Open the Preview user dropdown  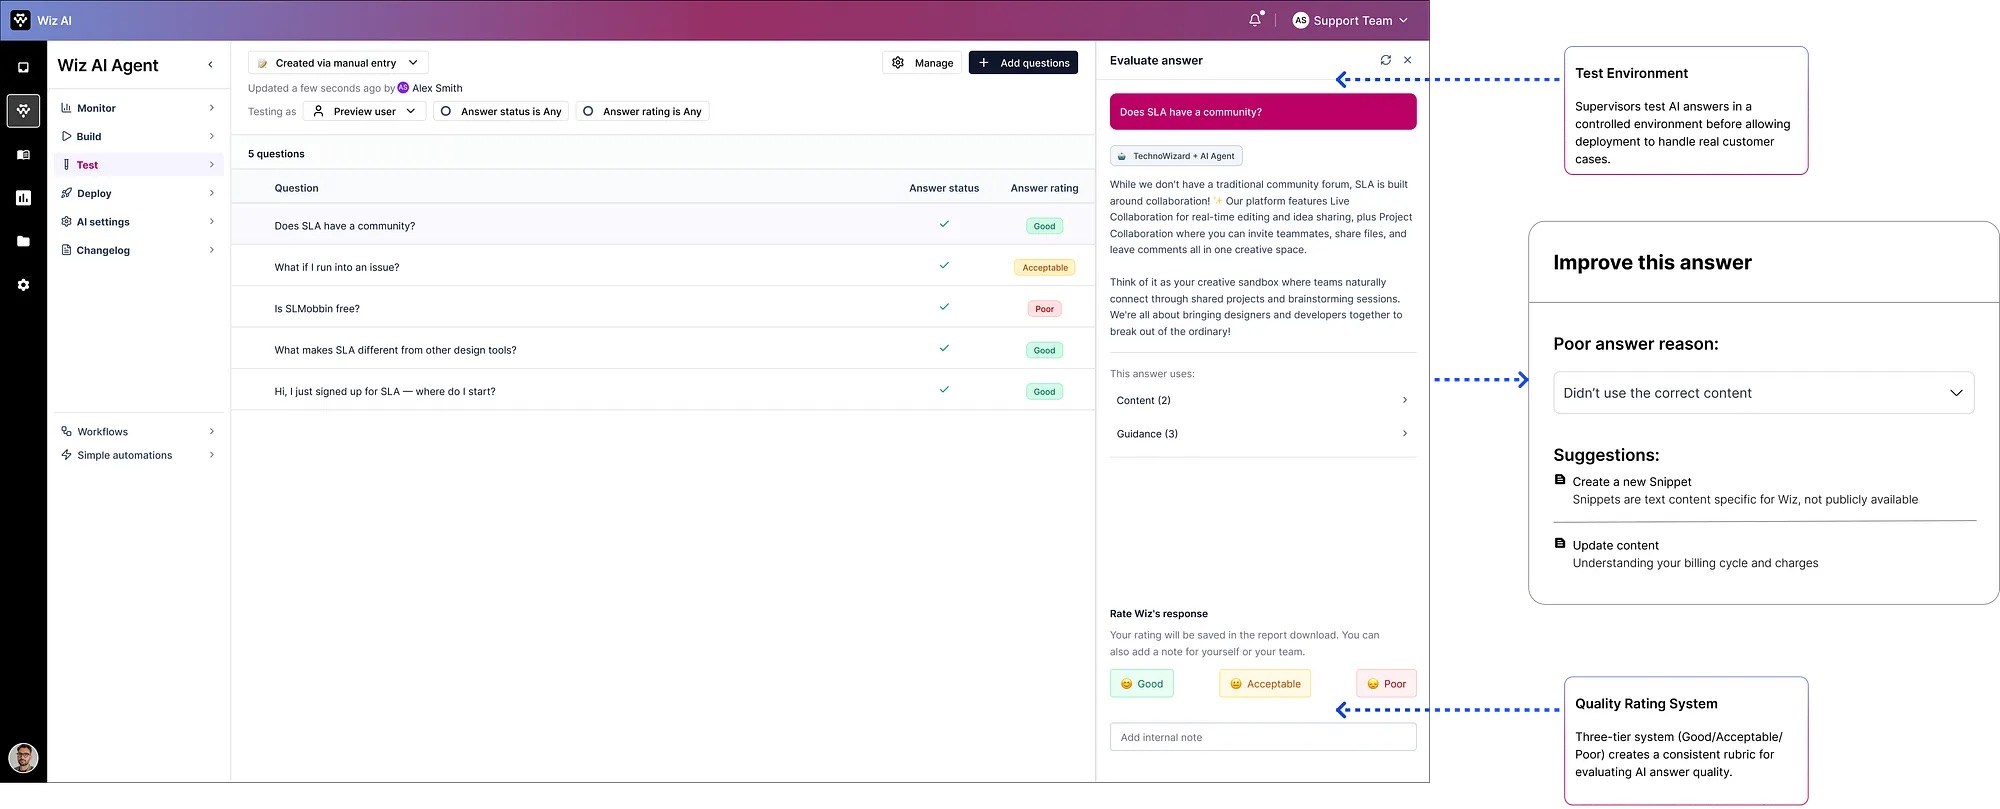coord(365,111)
